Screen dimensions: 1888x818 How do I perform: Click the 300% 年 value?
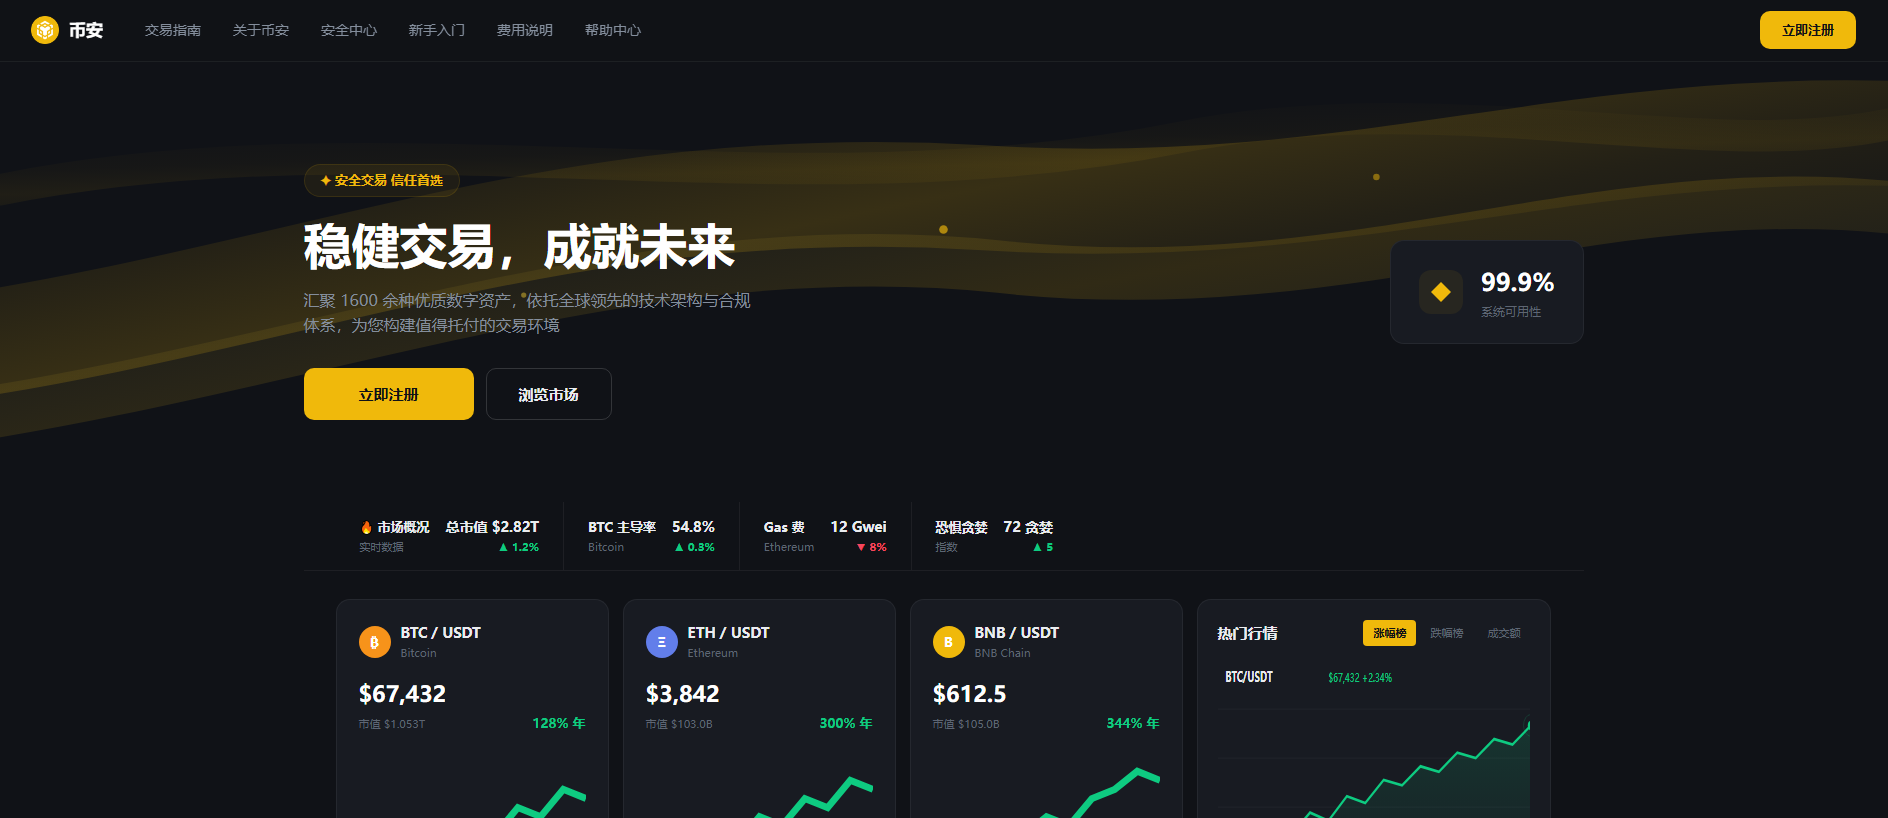point(846,723)
